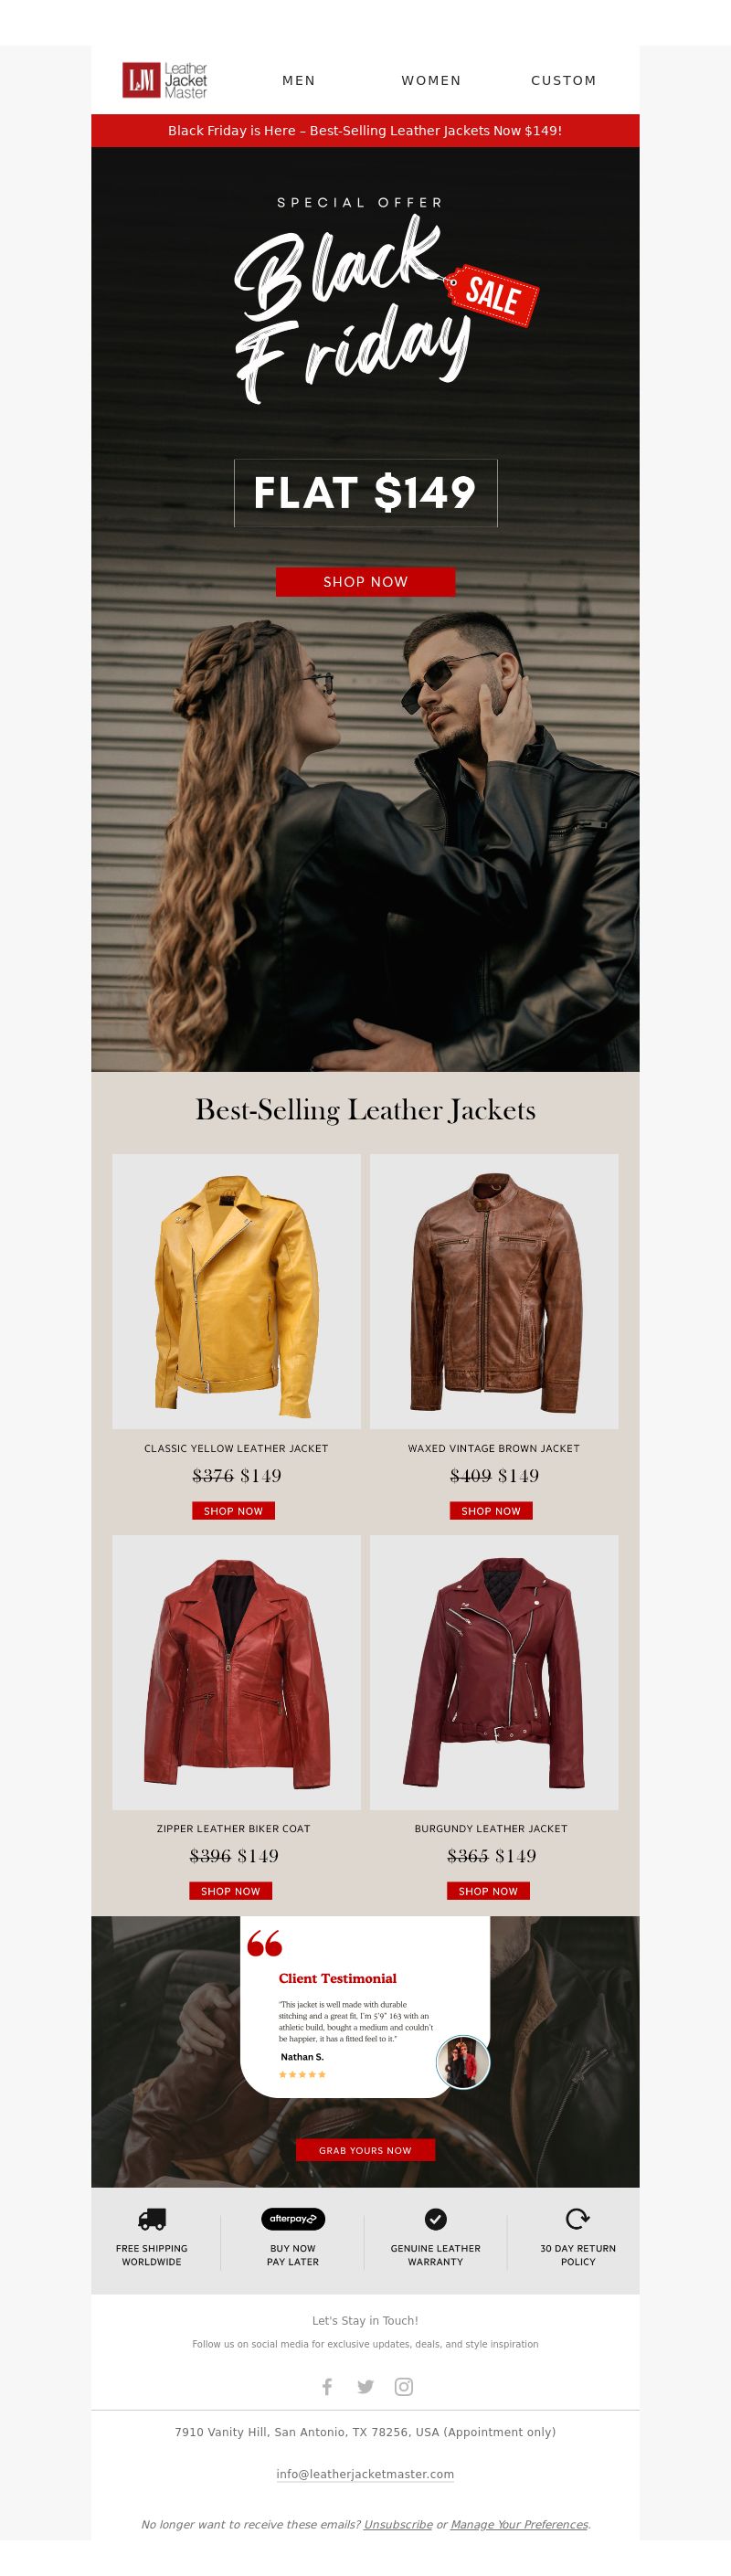Image resolution: width=731 pixels, height=2576 pixels.
Task: Open the Burgundy Leather Jacket image
Action: click(494, 1672)
